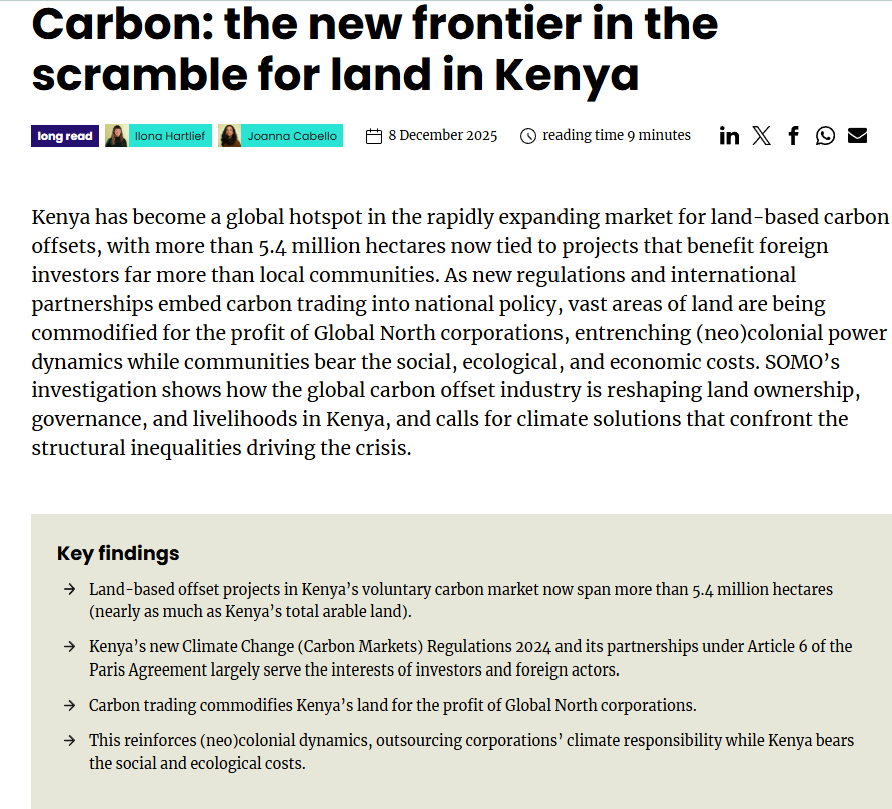Viewport: 892px width, 809px height.
Task: Click Ilona Hartlief's avatar photo
Action: 116,136
